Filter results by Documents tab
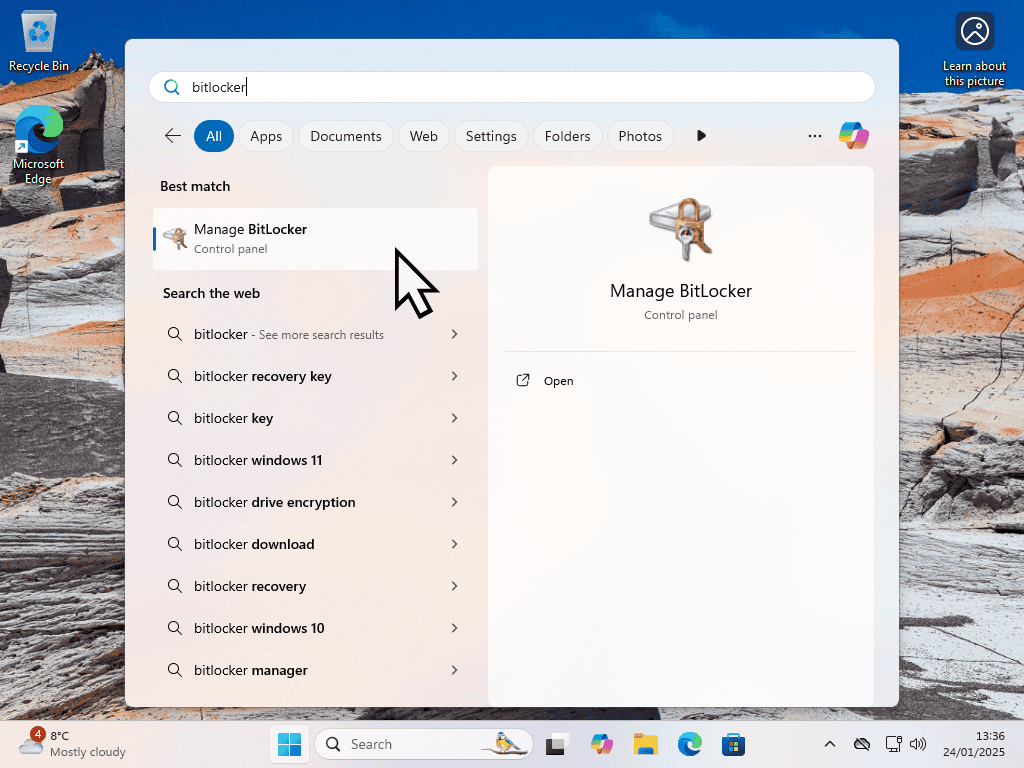The image size is (1024, 768). pyautogui.click(x=346, y=136)
